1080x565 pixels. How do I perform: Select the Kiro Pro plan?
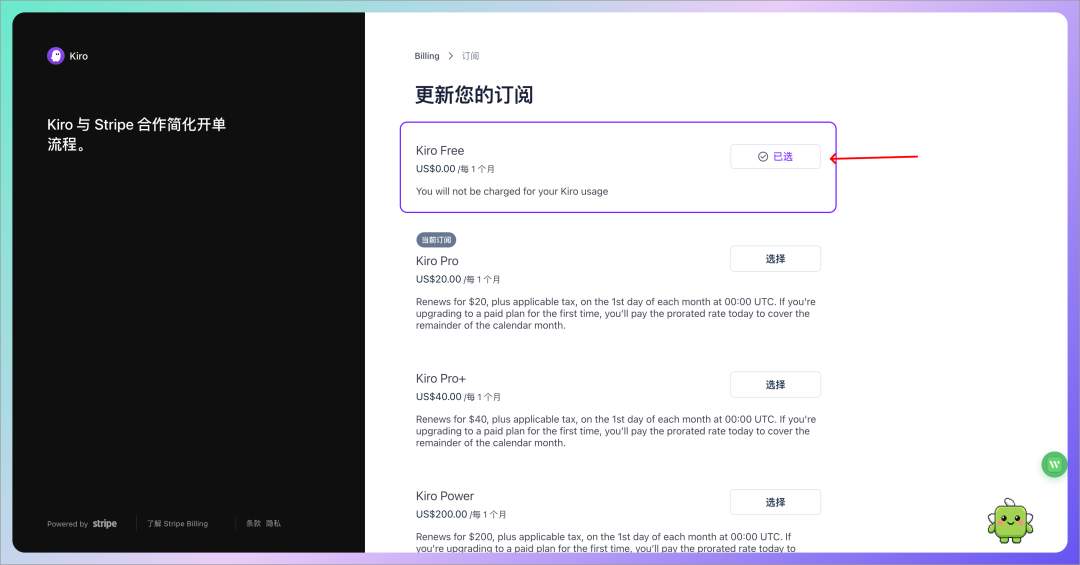[775, 258]
